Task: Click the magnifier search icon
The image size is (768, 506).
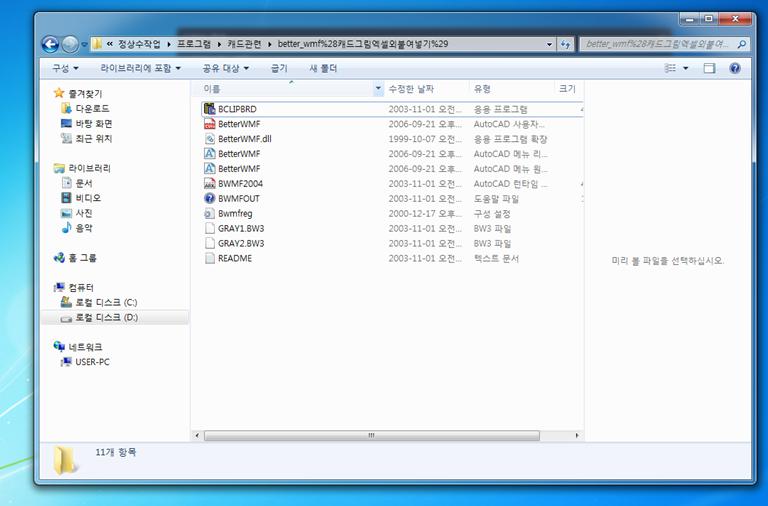Action: (742, 44)
